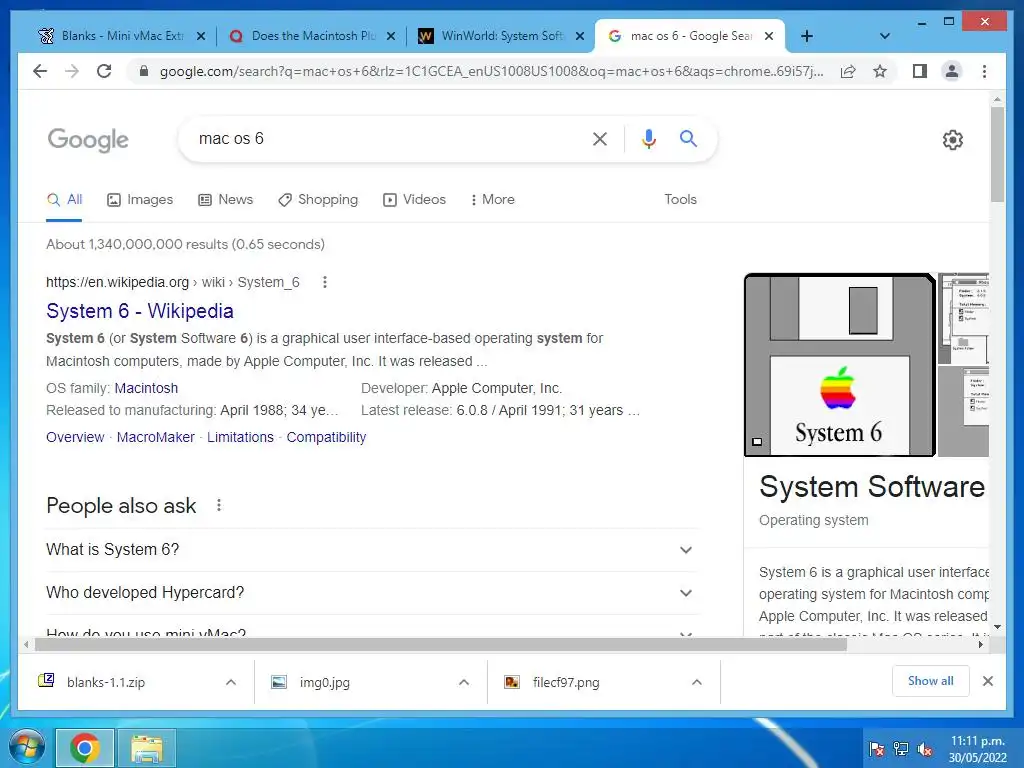The image size is (1024, 768).
Task: Open Windows Explorer from taskbar
Action: point(146,748)
